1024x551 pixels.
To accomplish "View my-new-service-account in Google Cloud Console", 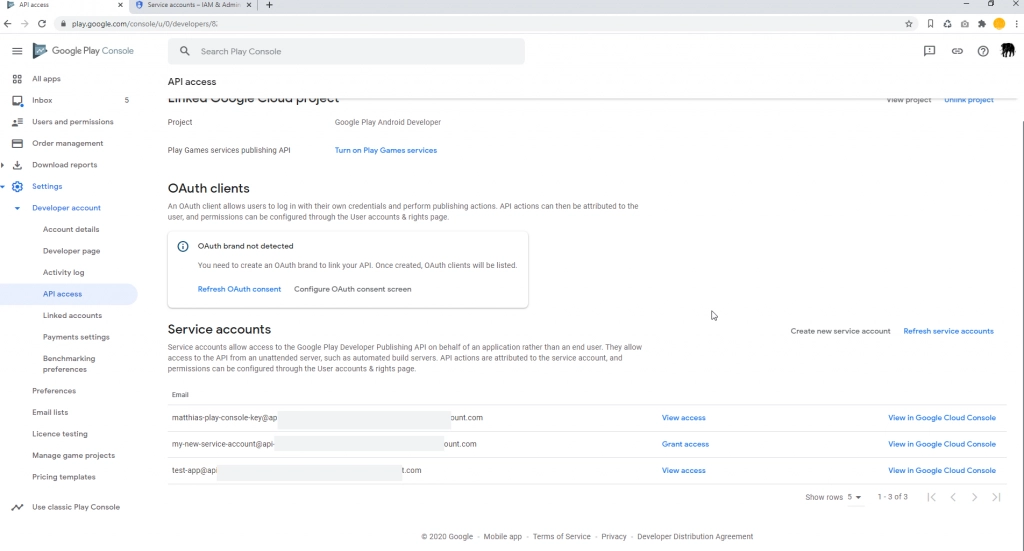I will (x=942, y=445).
